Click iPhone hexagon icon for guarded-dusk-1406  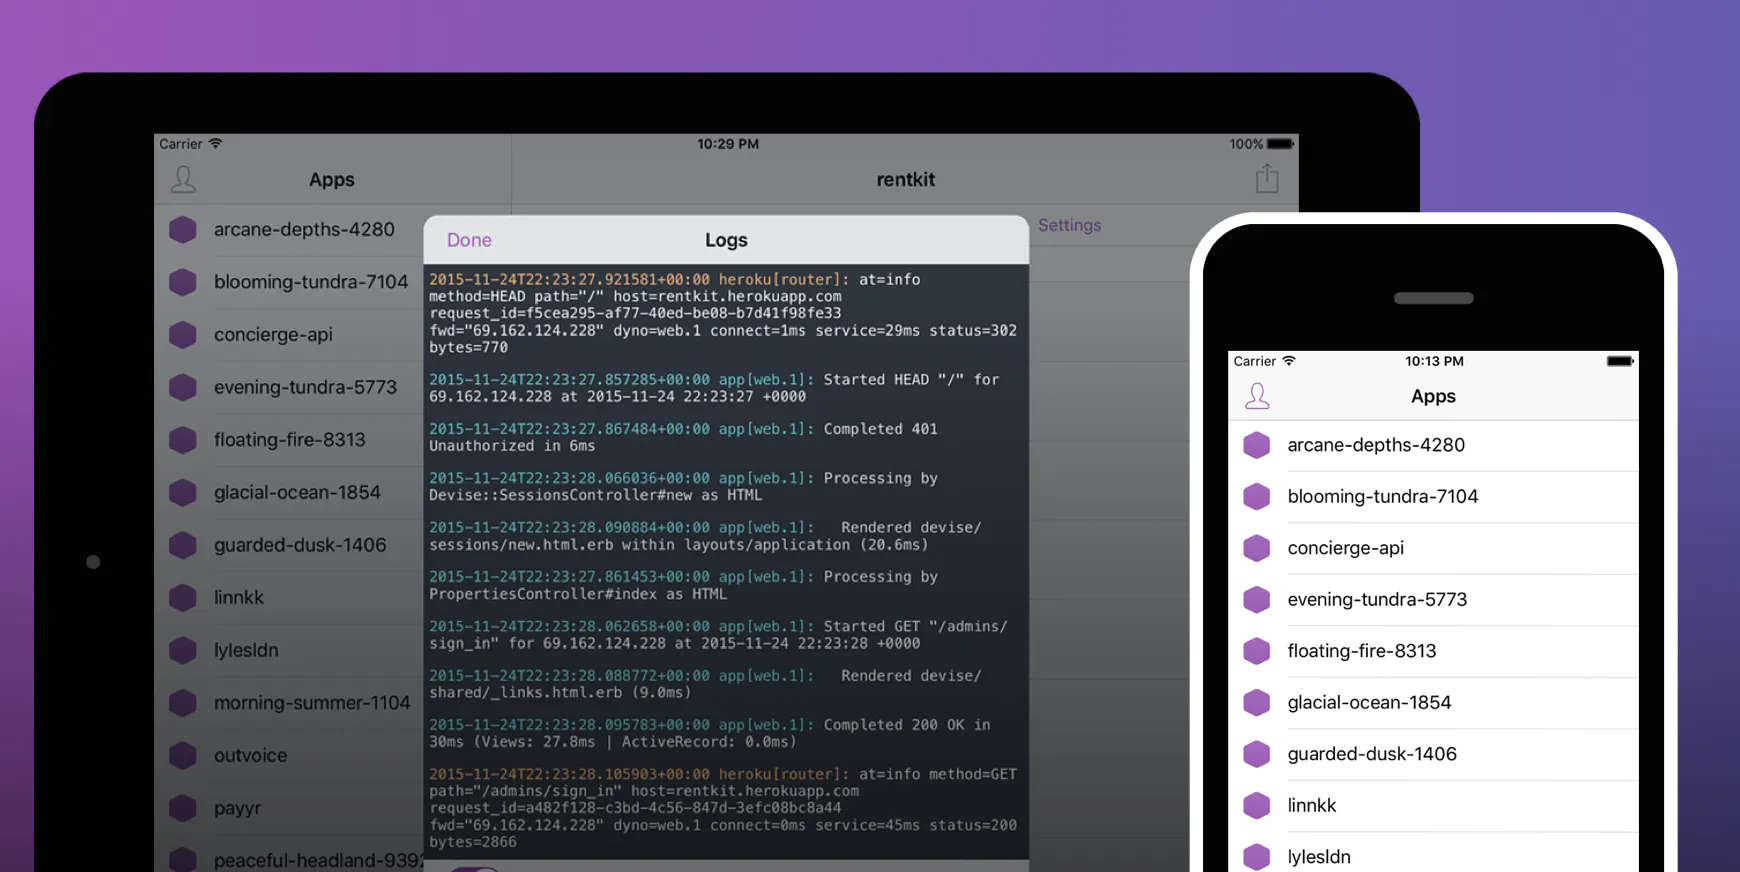click(1257, 754)
